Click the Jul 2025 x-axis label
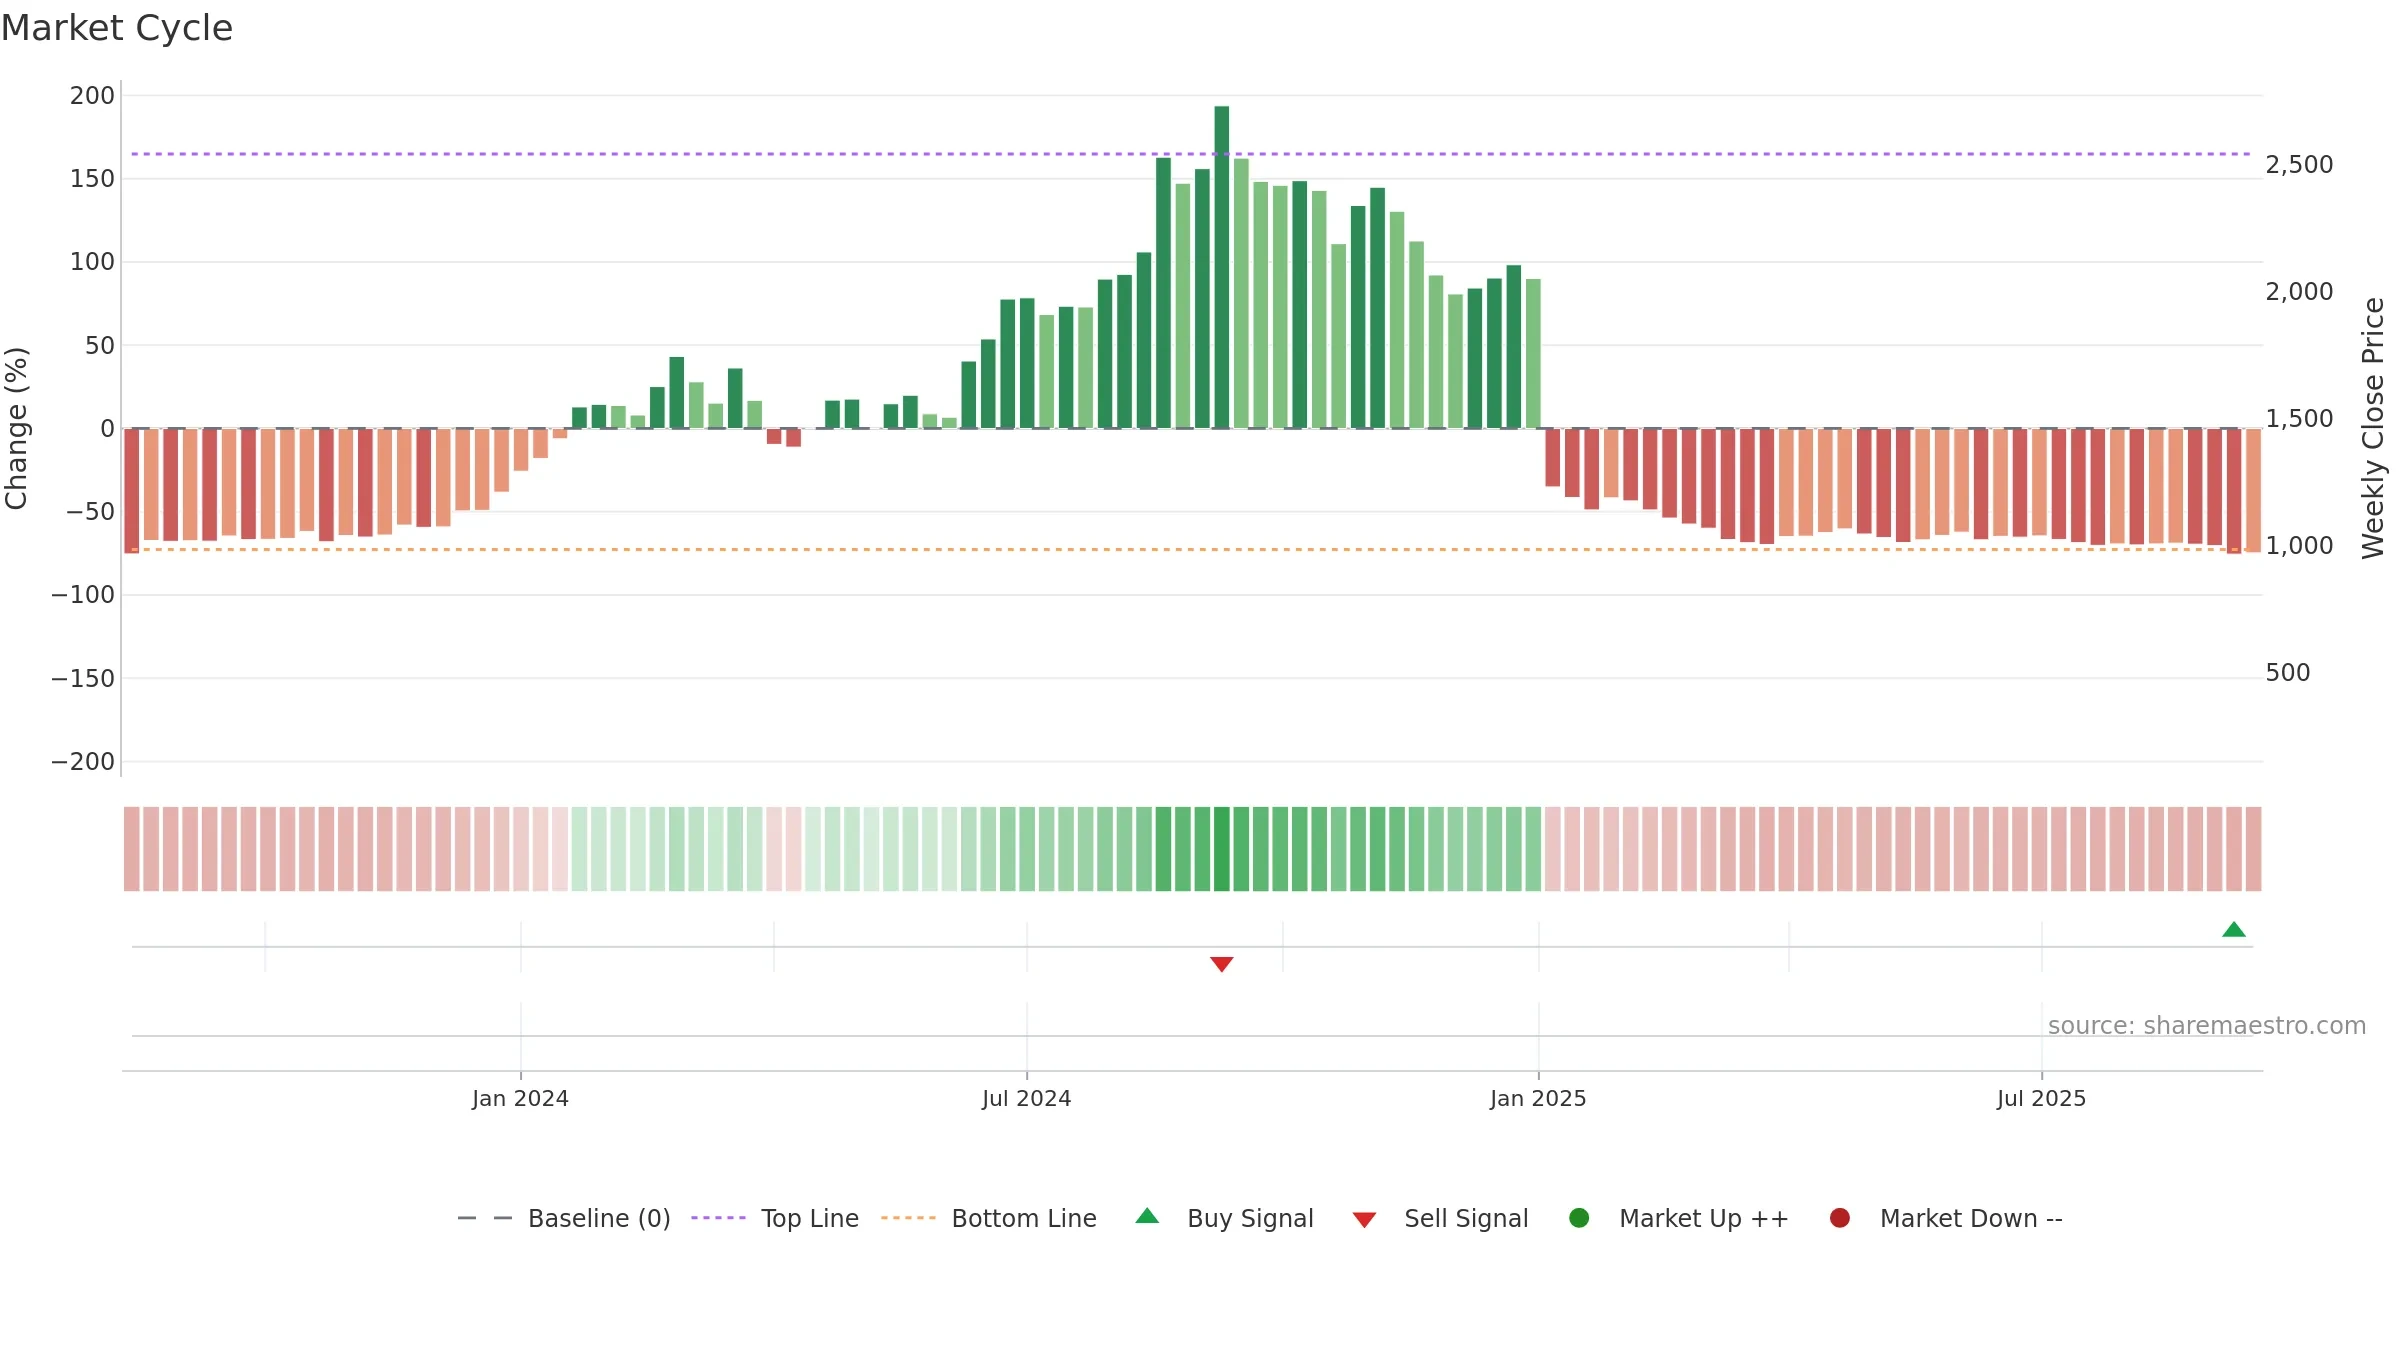The width and height of the screenshot is (2400, 1350). (2042, 1099)
